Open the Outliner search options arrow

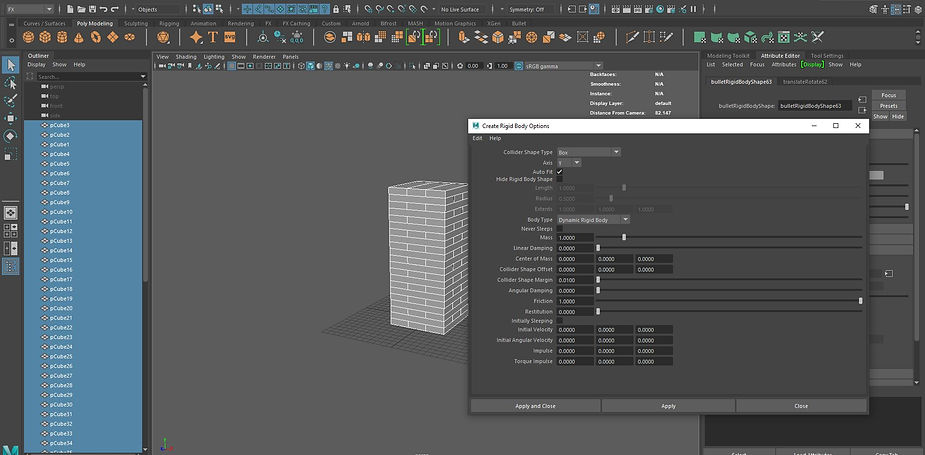143,77
